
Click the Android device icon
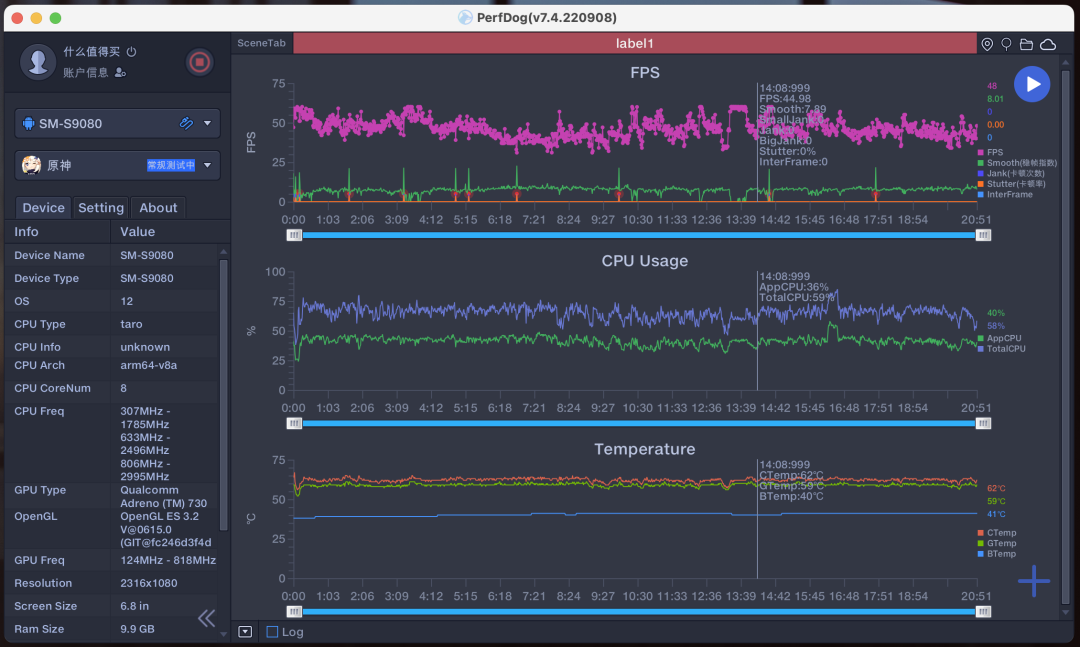pos(28,123)
